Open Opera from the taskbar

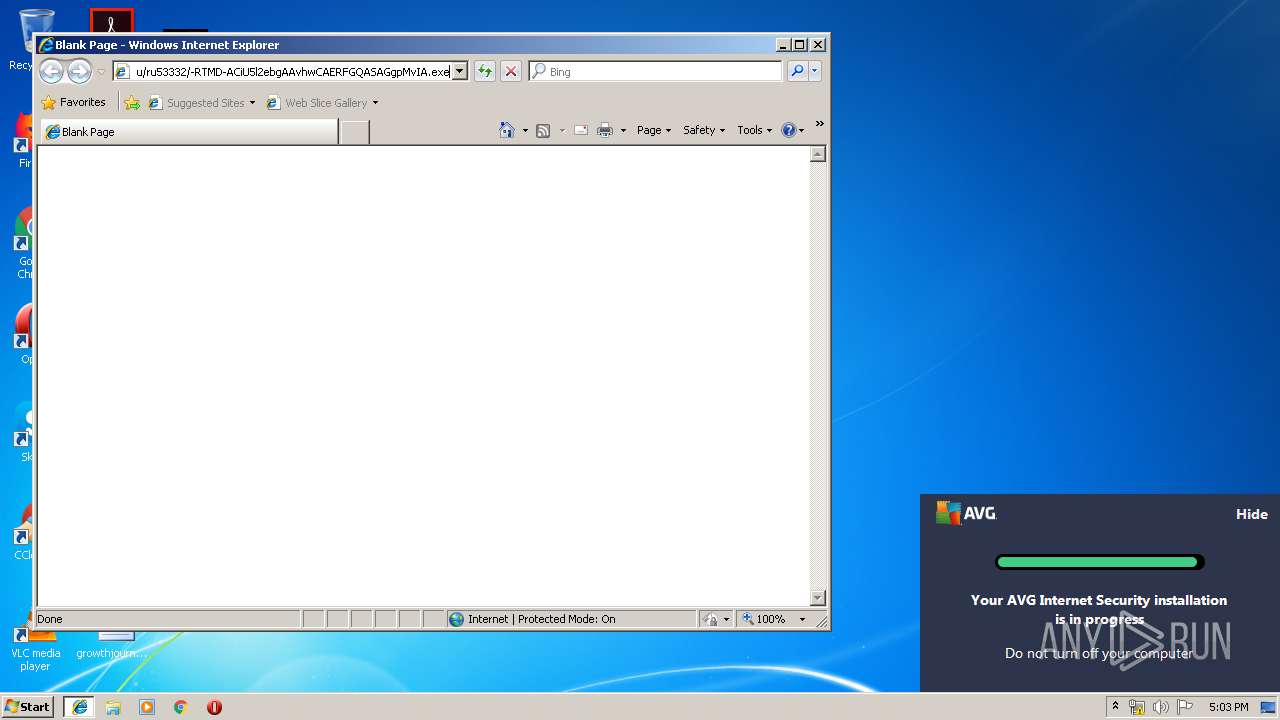tap(214, 707)
